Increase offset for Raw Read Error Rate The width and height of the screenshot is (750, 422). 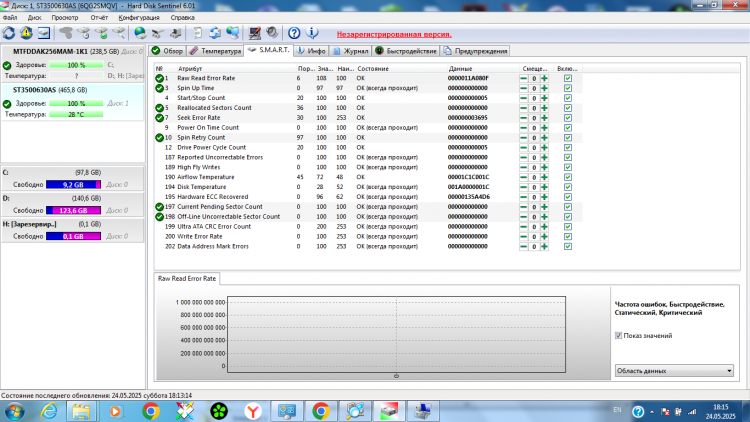[544, 78]
